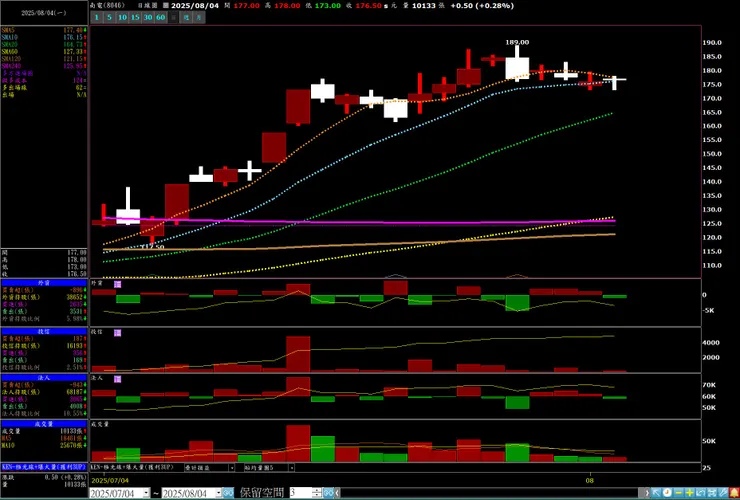Image resolution: width=740 pixels, height=500 pixels.
Task: Open the end date 2025/08/04 dropdown arrow
Action: pyautogui.click(x=219, y=493)
